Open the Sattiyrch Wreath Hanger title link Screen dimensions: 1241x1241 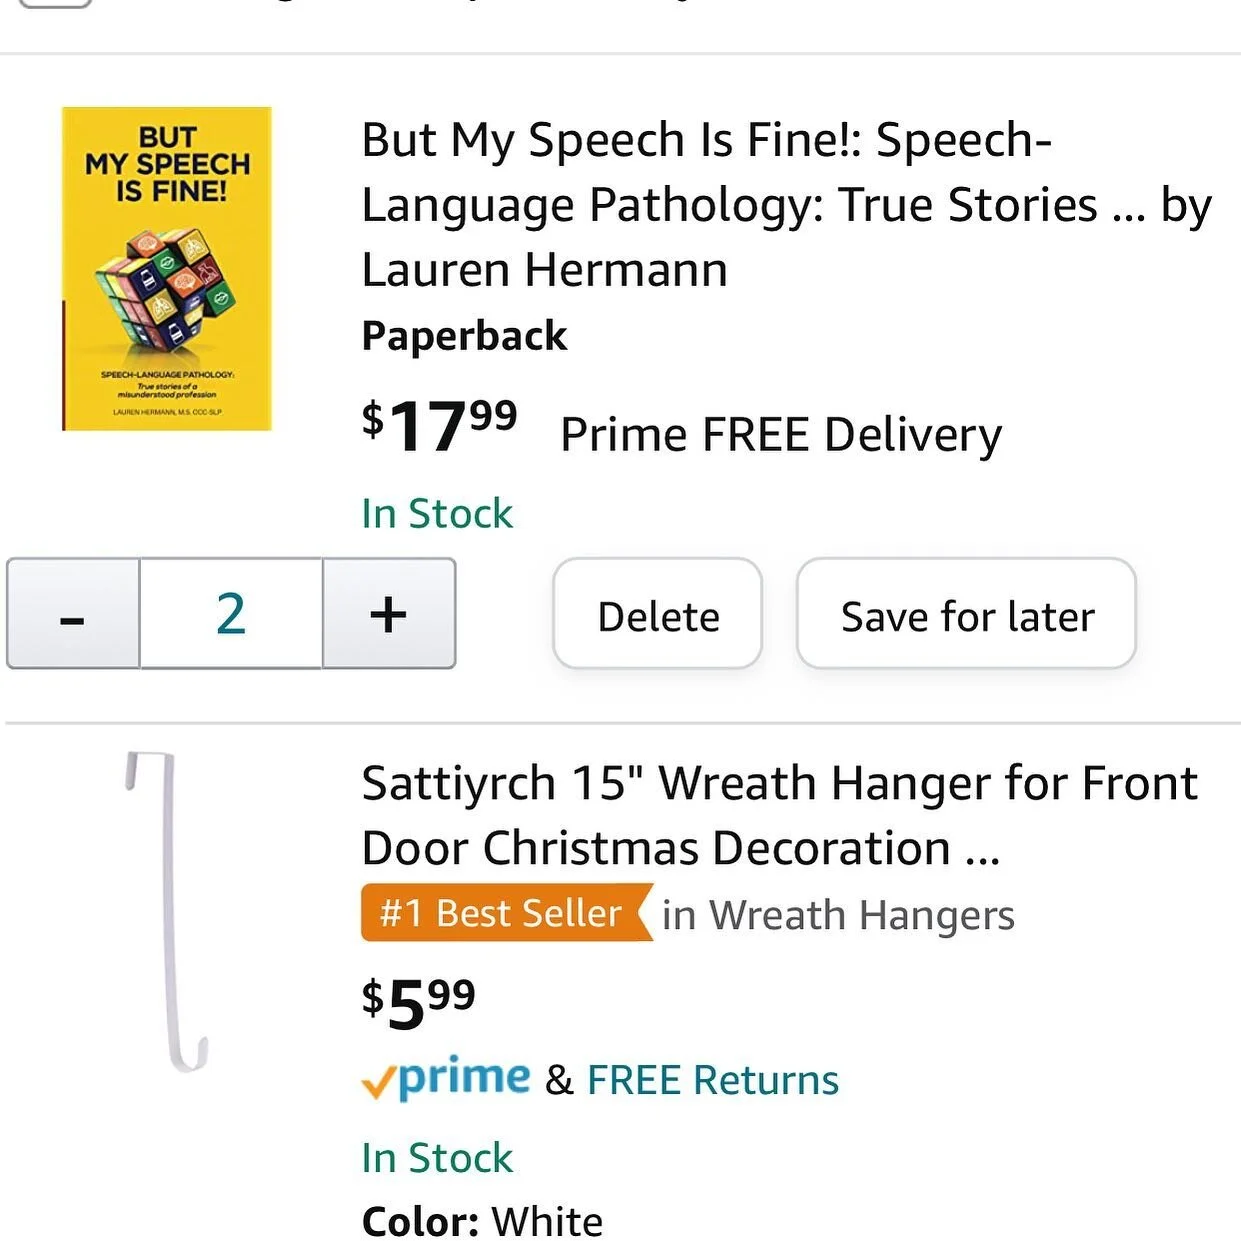click(x=779, y=815)
